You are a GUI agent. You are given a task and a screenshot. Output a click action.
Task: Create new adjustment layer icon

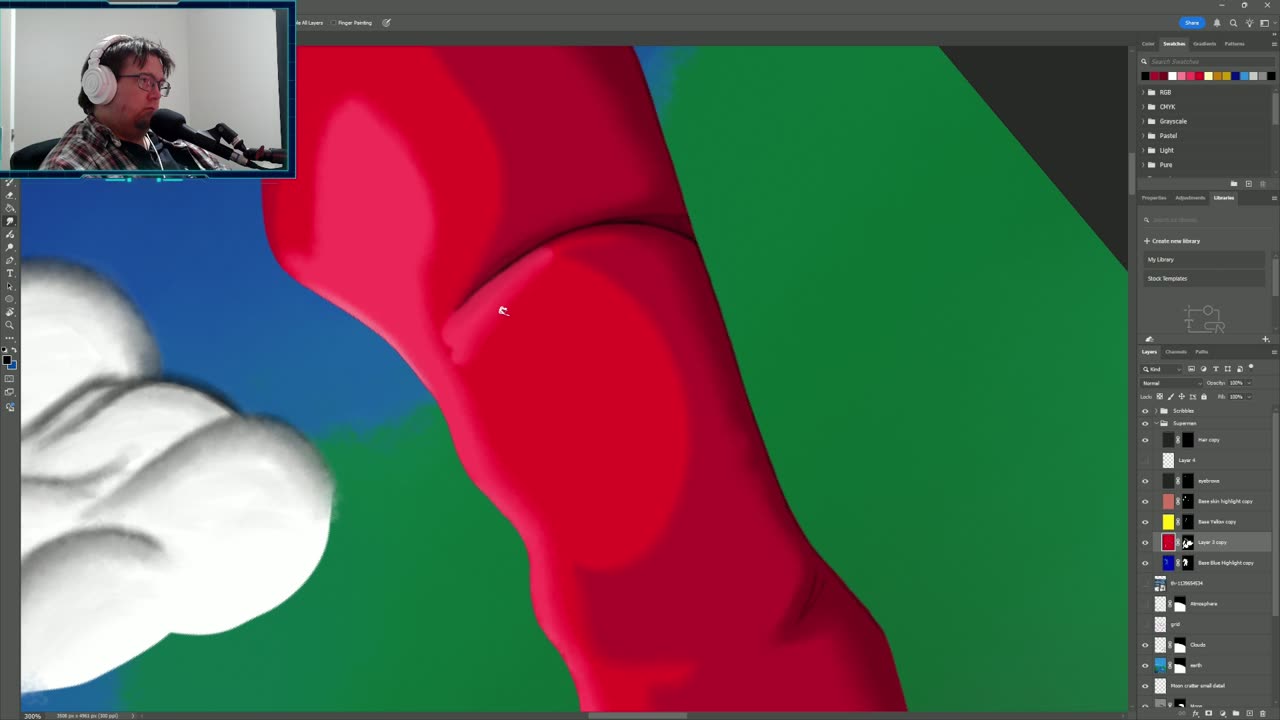tap(1223, 713)
